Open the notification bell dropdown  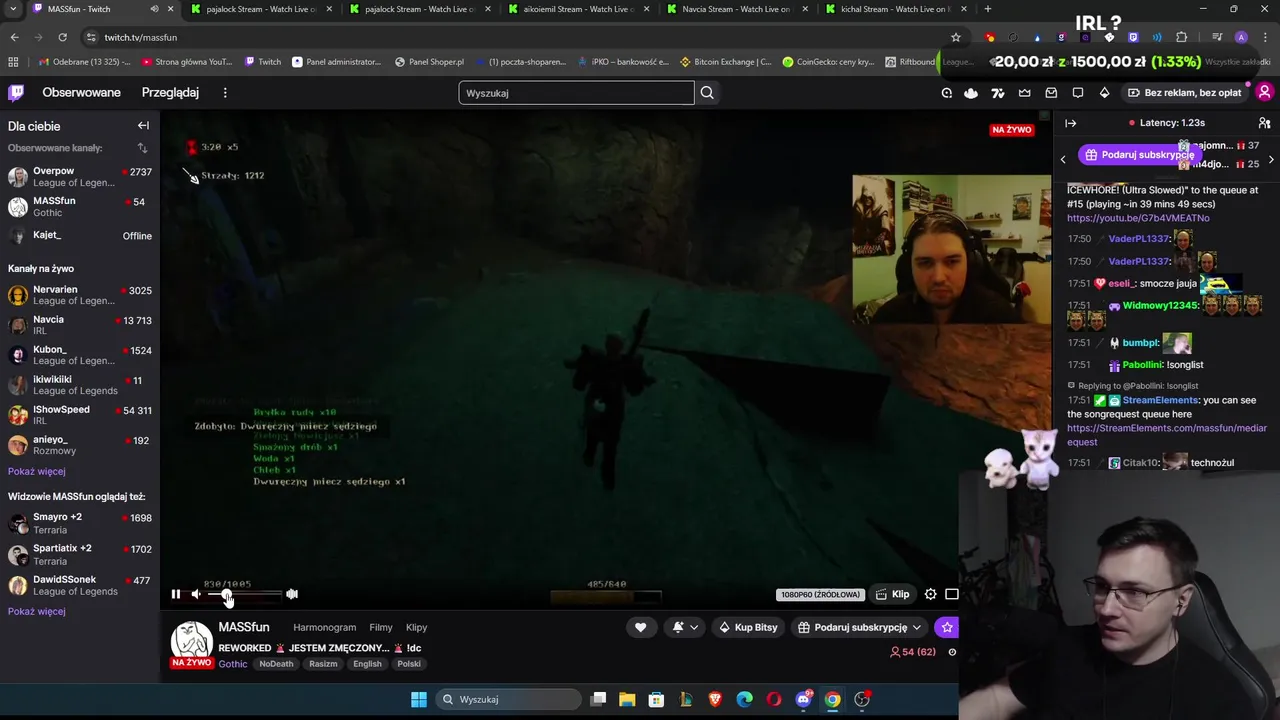point(685,627)
